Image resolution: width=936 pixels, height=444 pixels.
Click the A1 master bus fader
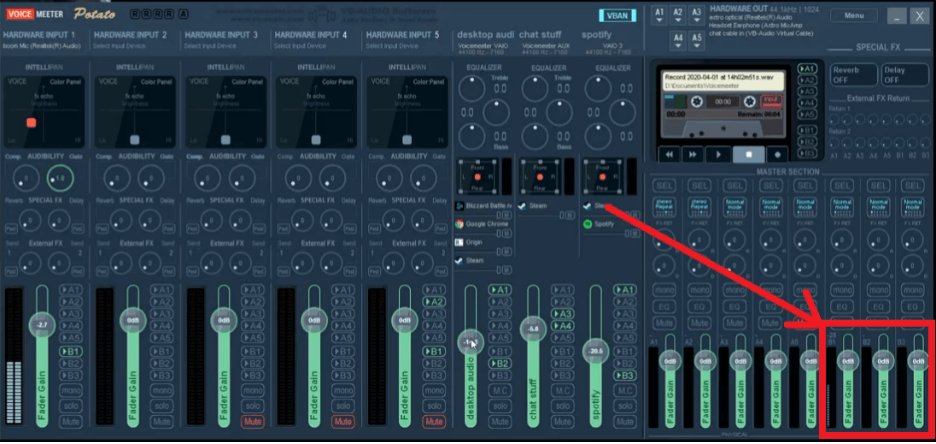click(670, 361)
